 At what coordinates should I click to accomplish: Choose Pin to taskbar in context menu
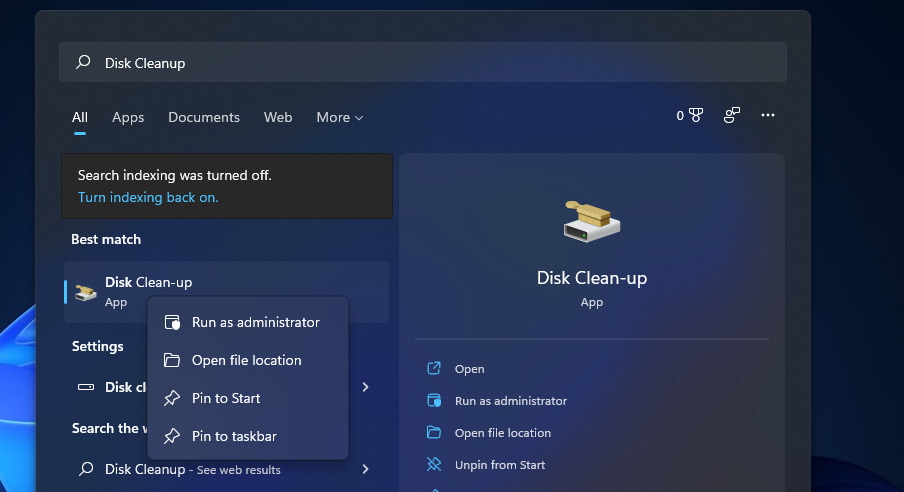point(248,436)
